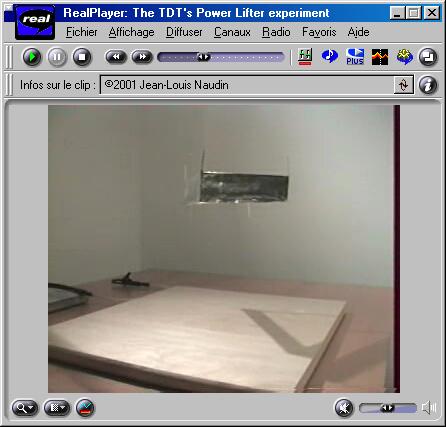Pause the clip playback
This screenshot has height=427, width=446.
[57, 57]
